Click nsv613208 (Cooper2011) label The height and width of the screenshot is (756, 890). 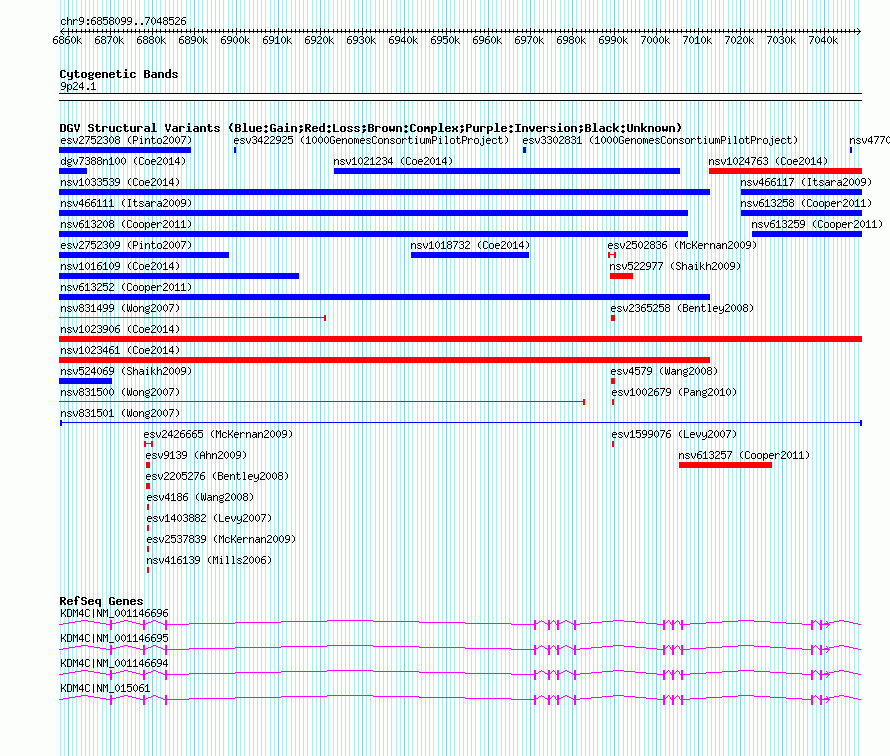[x=126, y=224]
